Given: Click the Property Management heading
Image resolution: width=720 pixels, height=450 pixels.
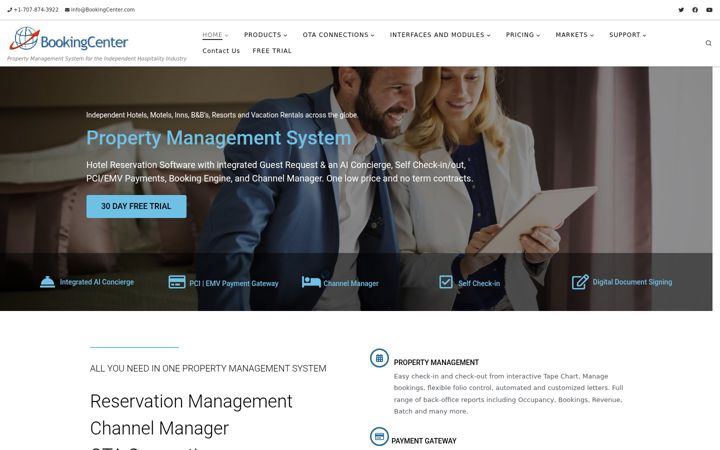Looking at the screenshot, I should (x=436, y=362).
